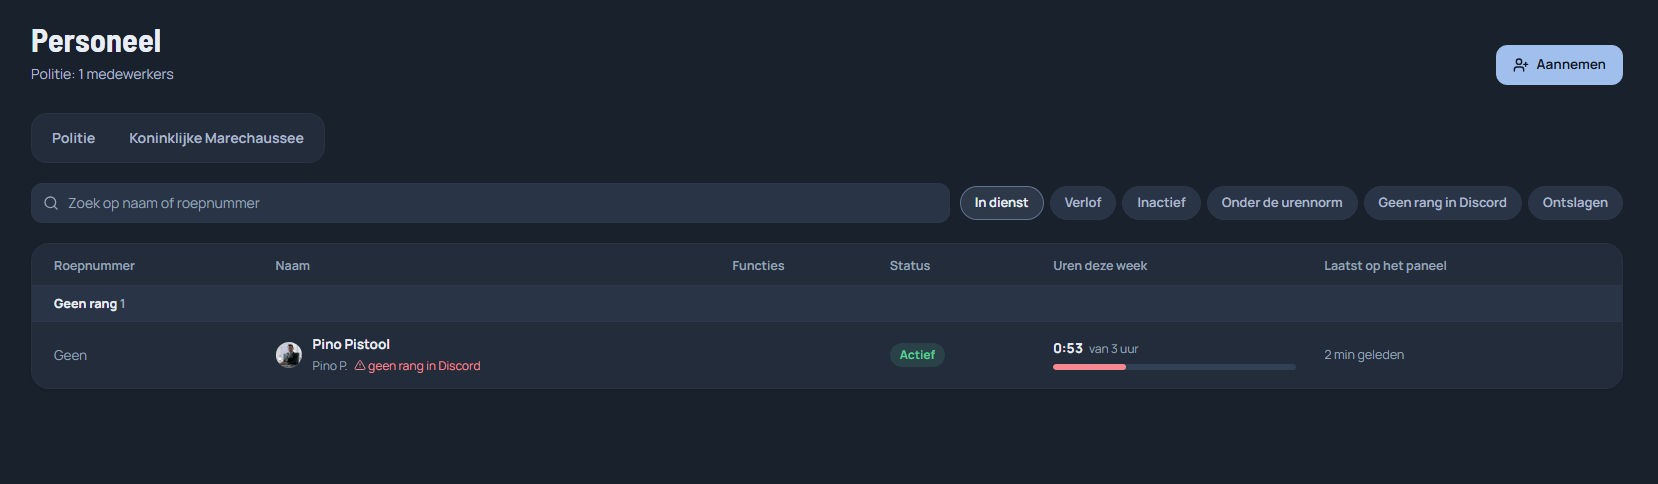The width and height of the screenshot is (1658, 484).
Task: Click the add-person icon in Aannemen
Action: (x=1520, y=65)
